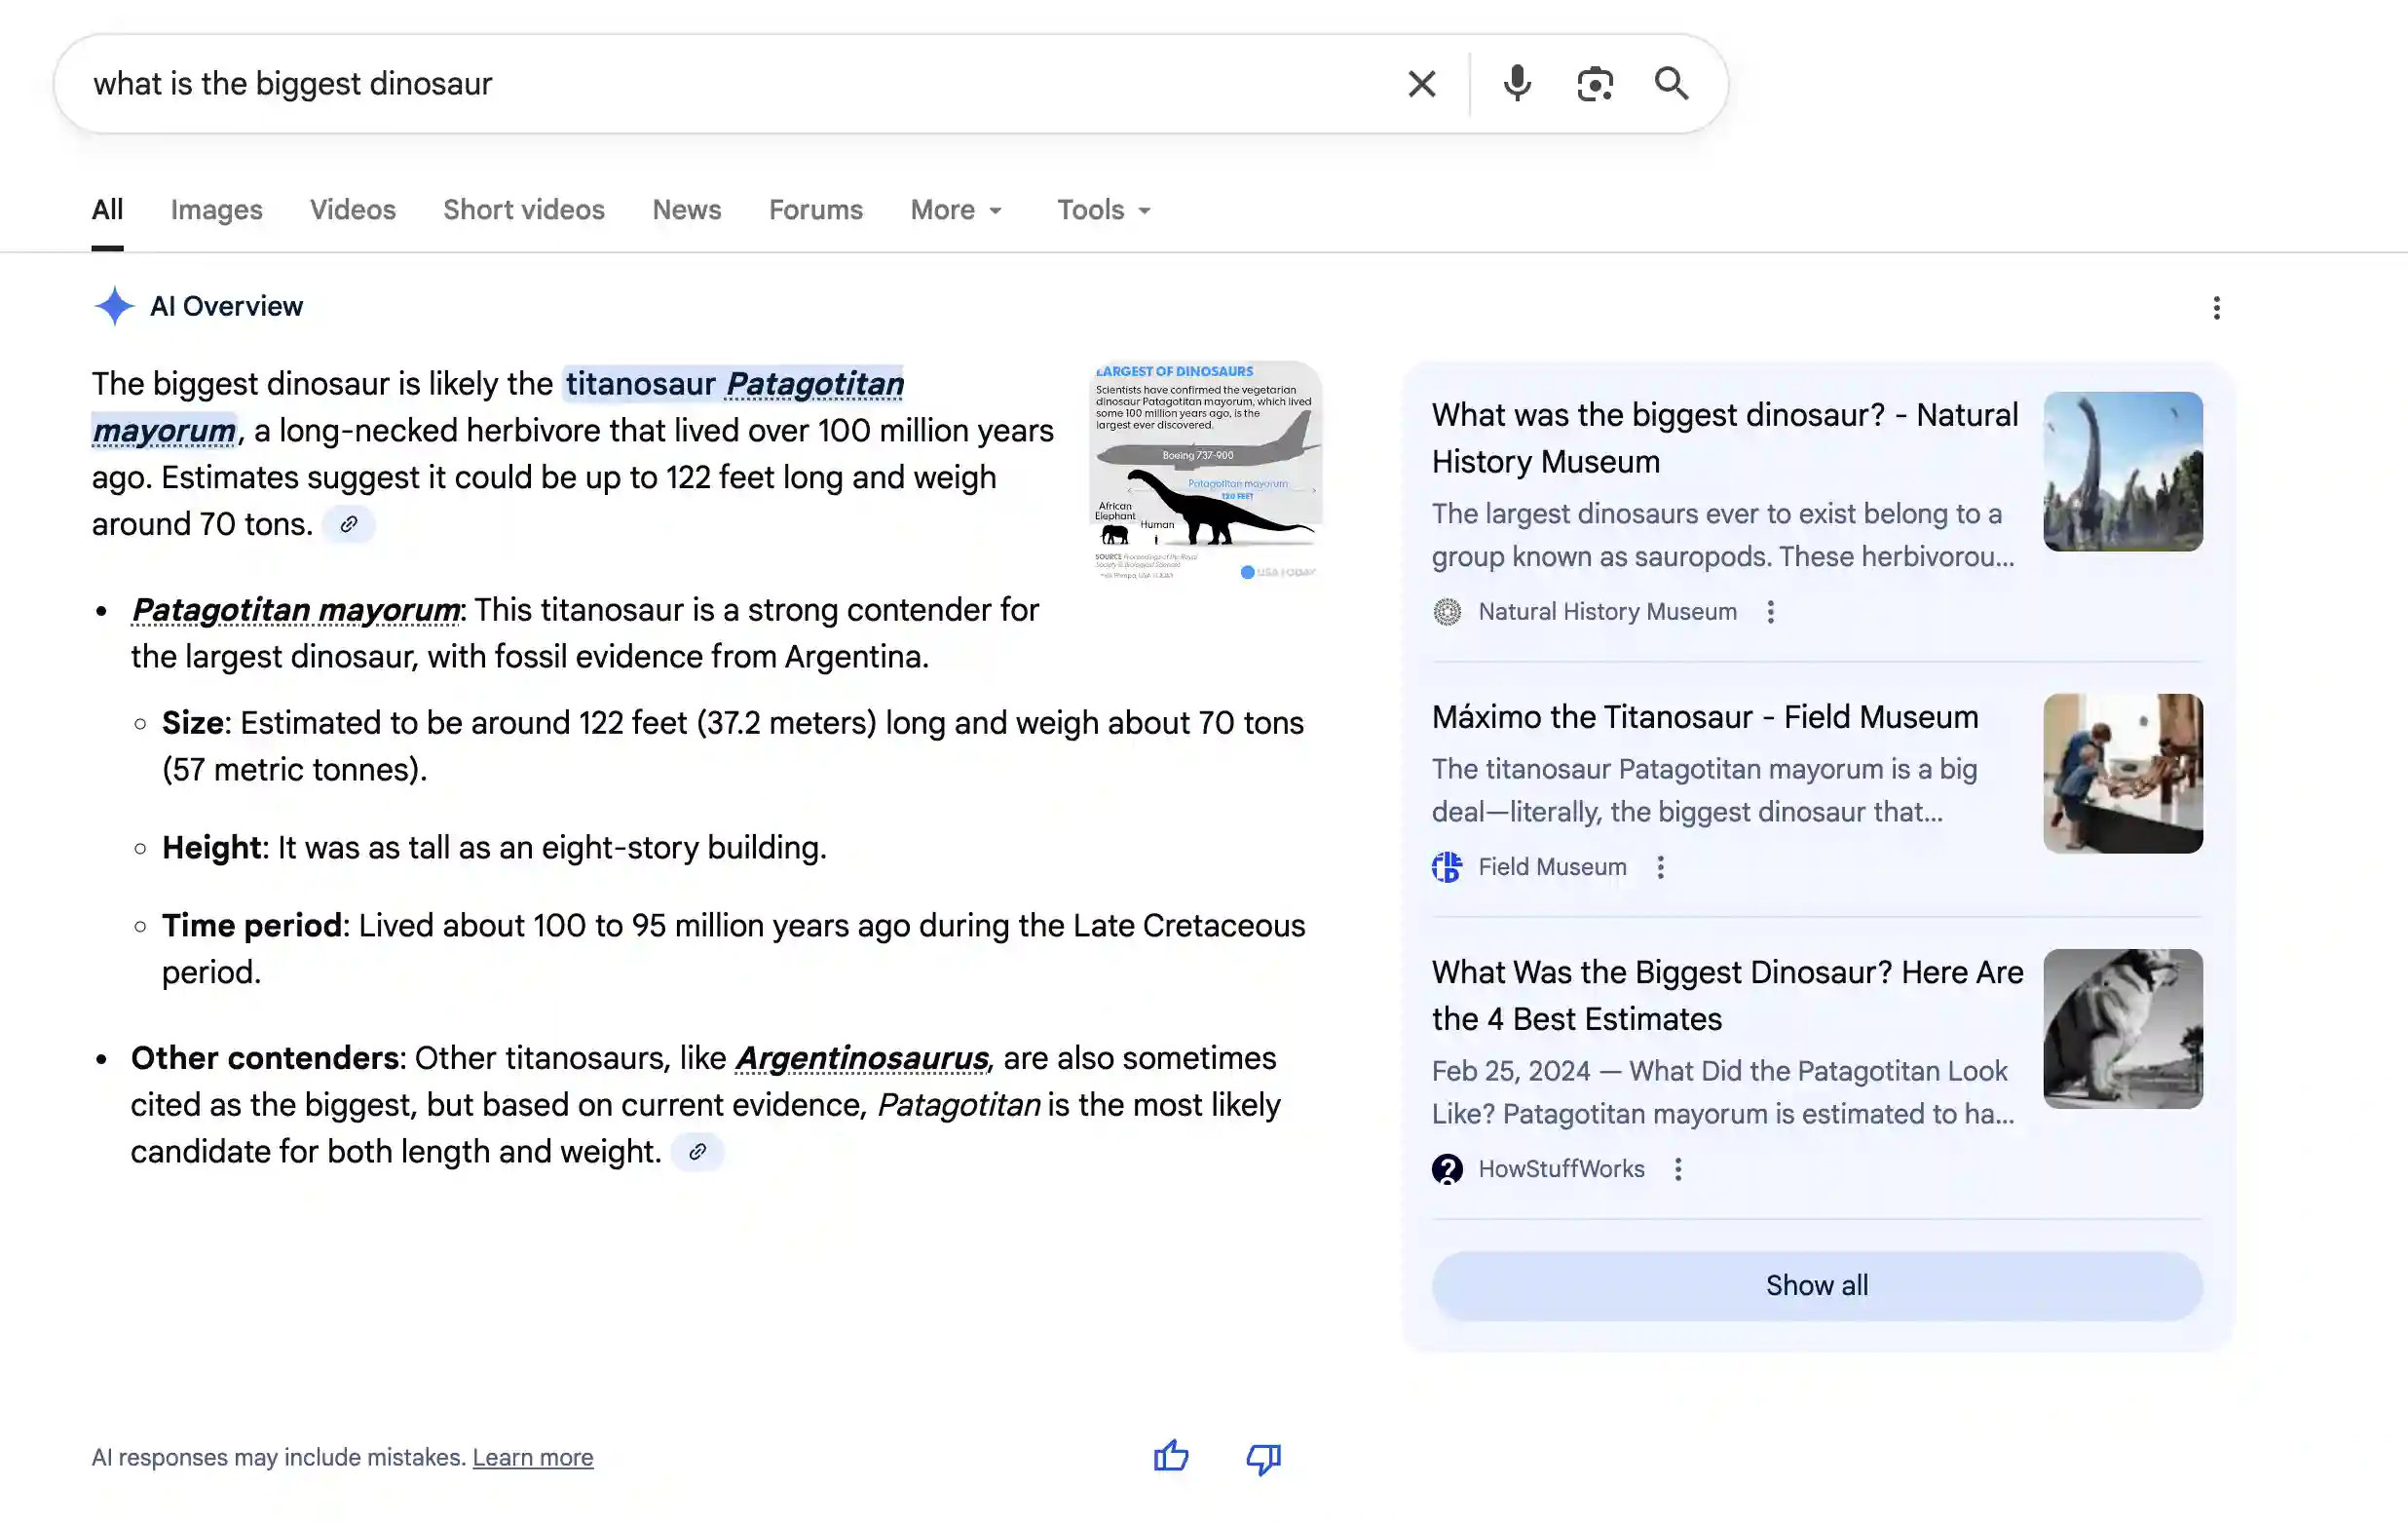
Task: Open the sauropod thumbnail for Natural History Museum
Action: tap(2123, 472)
